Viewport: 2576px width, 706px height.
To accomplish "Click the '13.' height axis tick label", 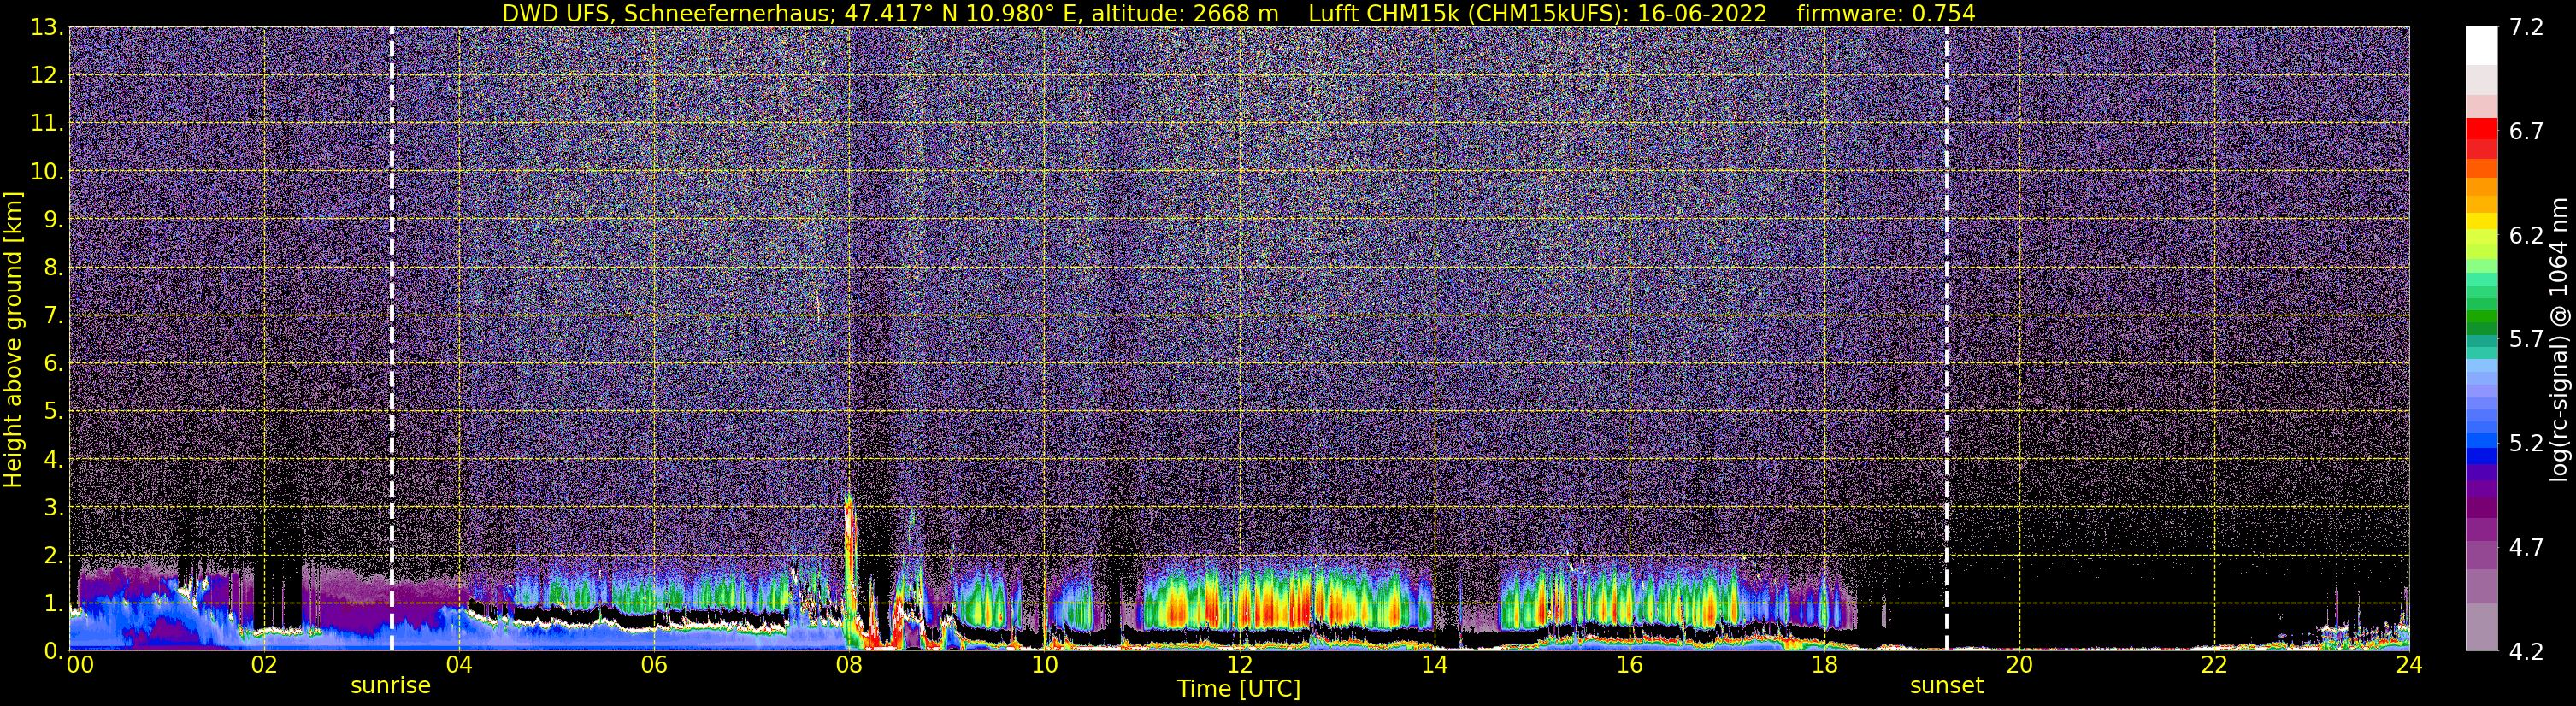I will [46, 28].
